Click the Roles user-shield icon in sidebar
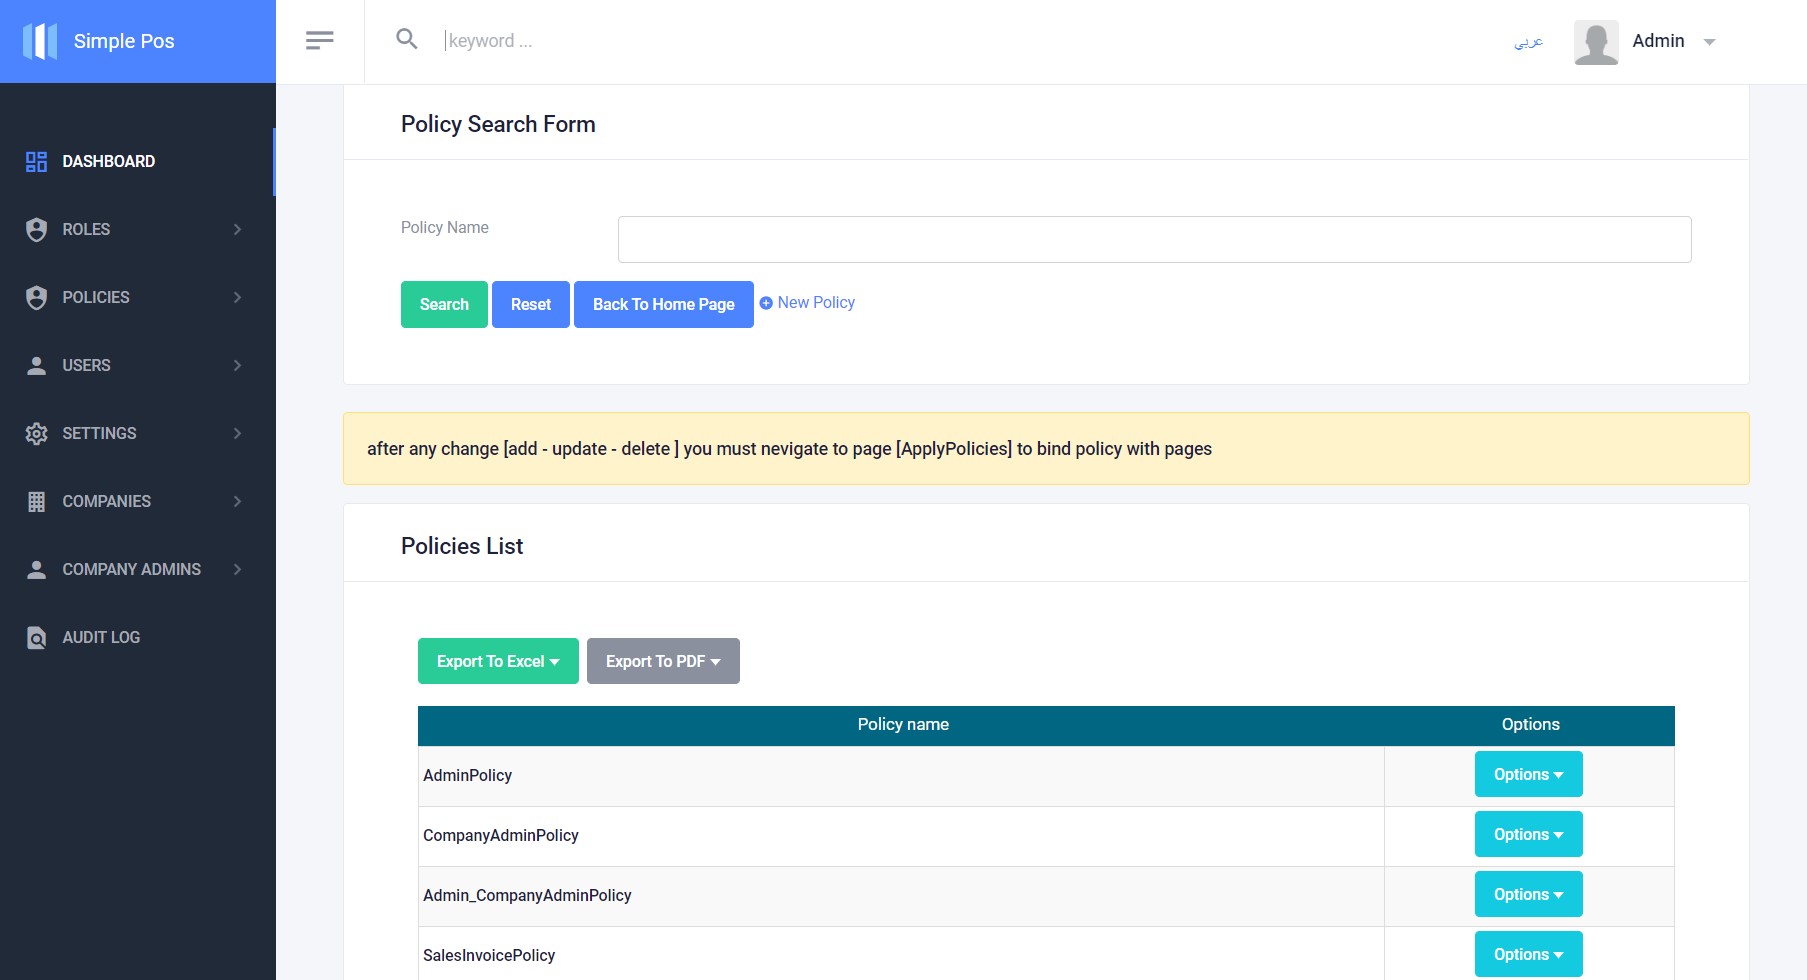 (36, 229)
